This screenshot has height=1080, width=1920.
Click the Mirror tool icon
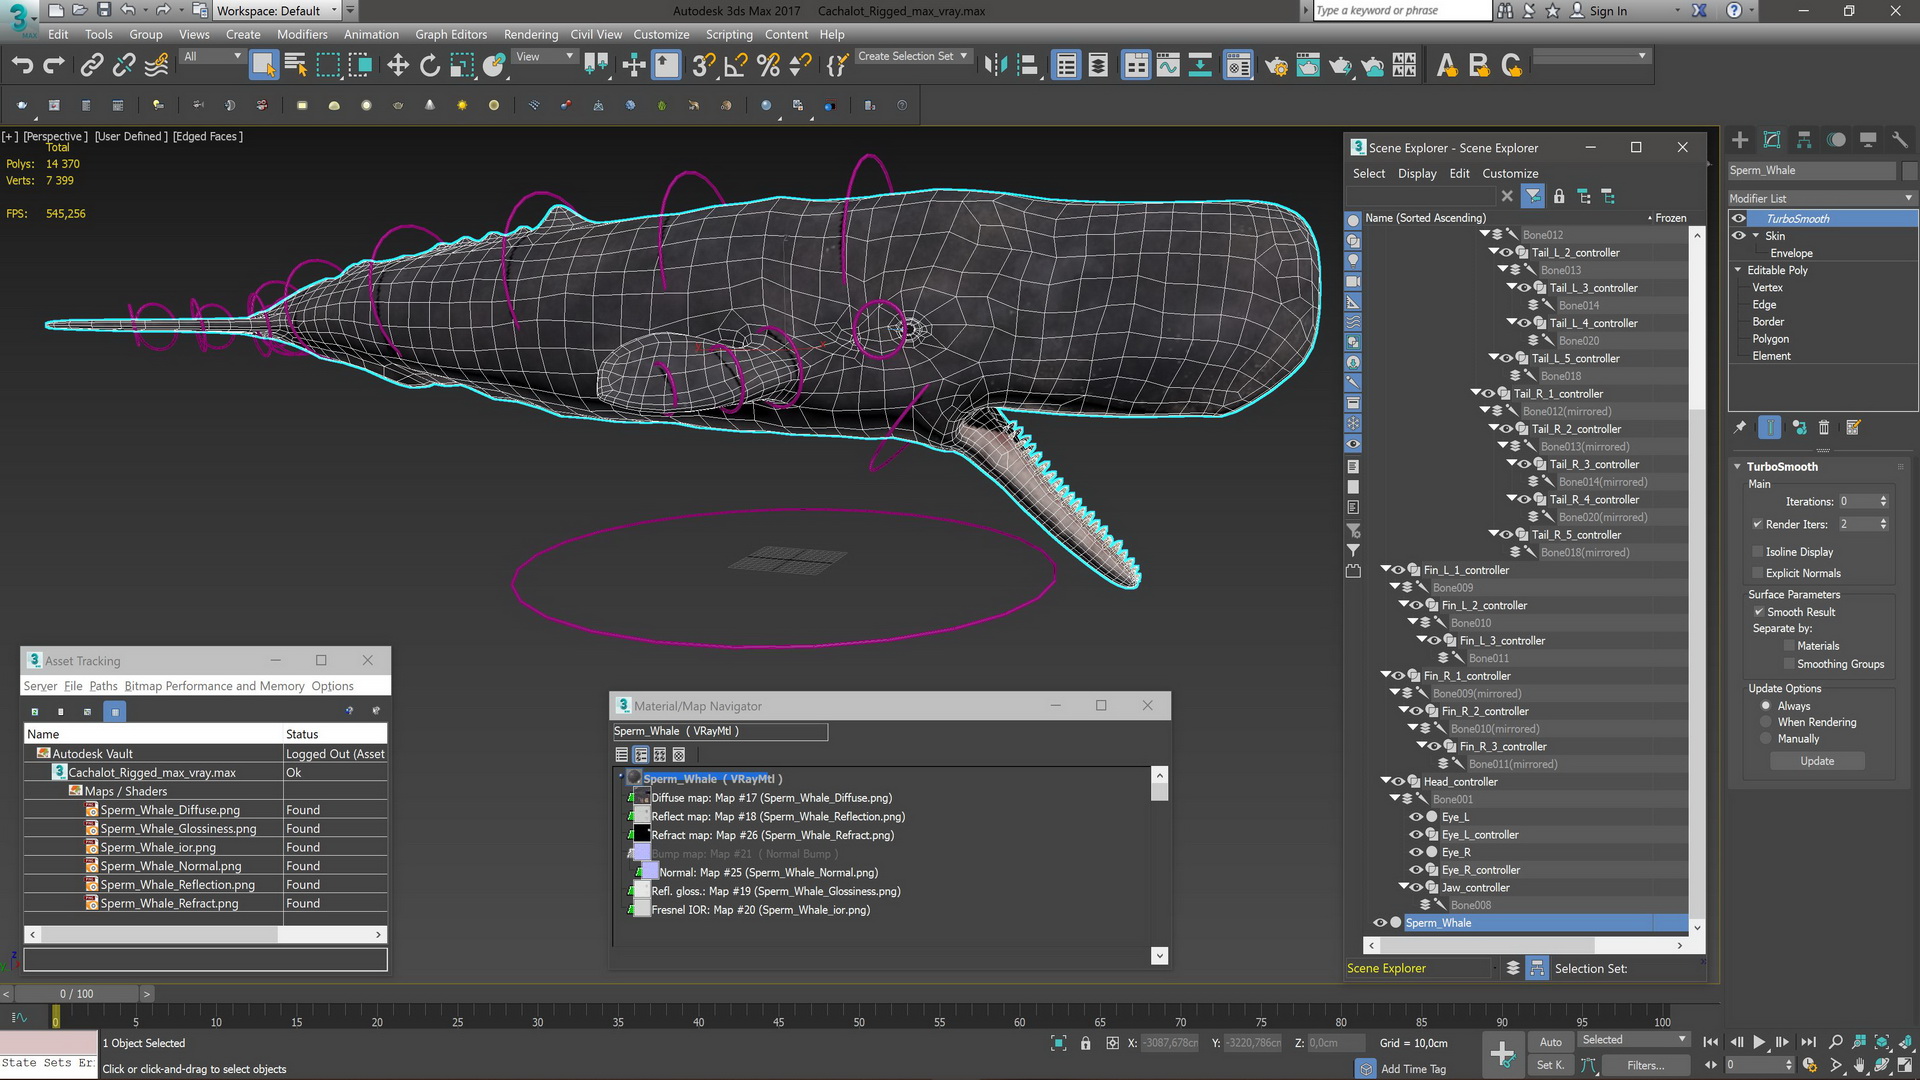[998, 65]
